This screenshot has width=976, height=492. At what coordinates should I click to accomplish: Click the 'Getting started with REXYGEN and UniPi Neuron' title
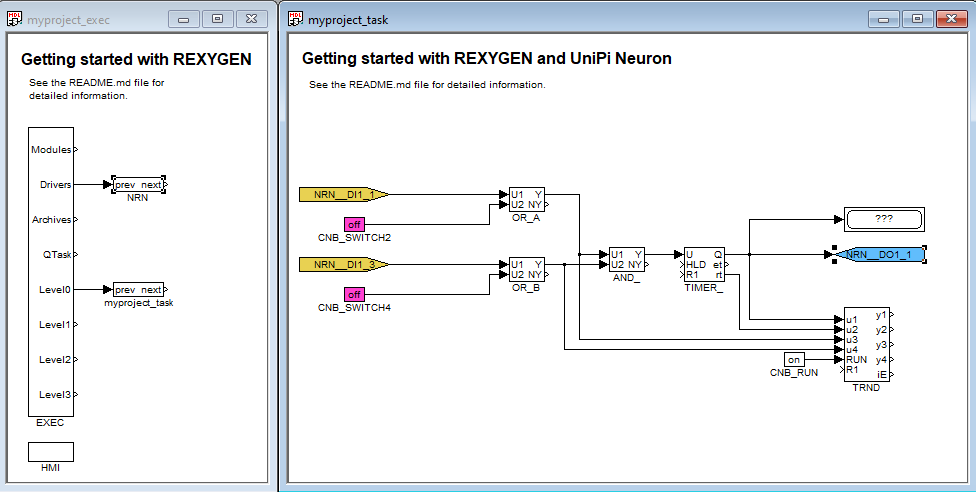487,59
